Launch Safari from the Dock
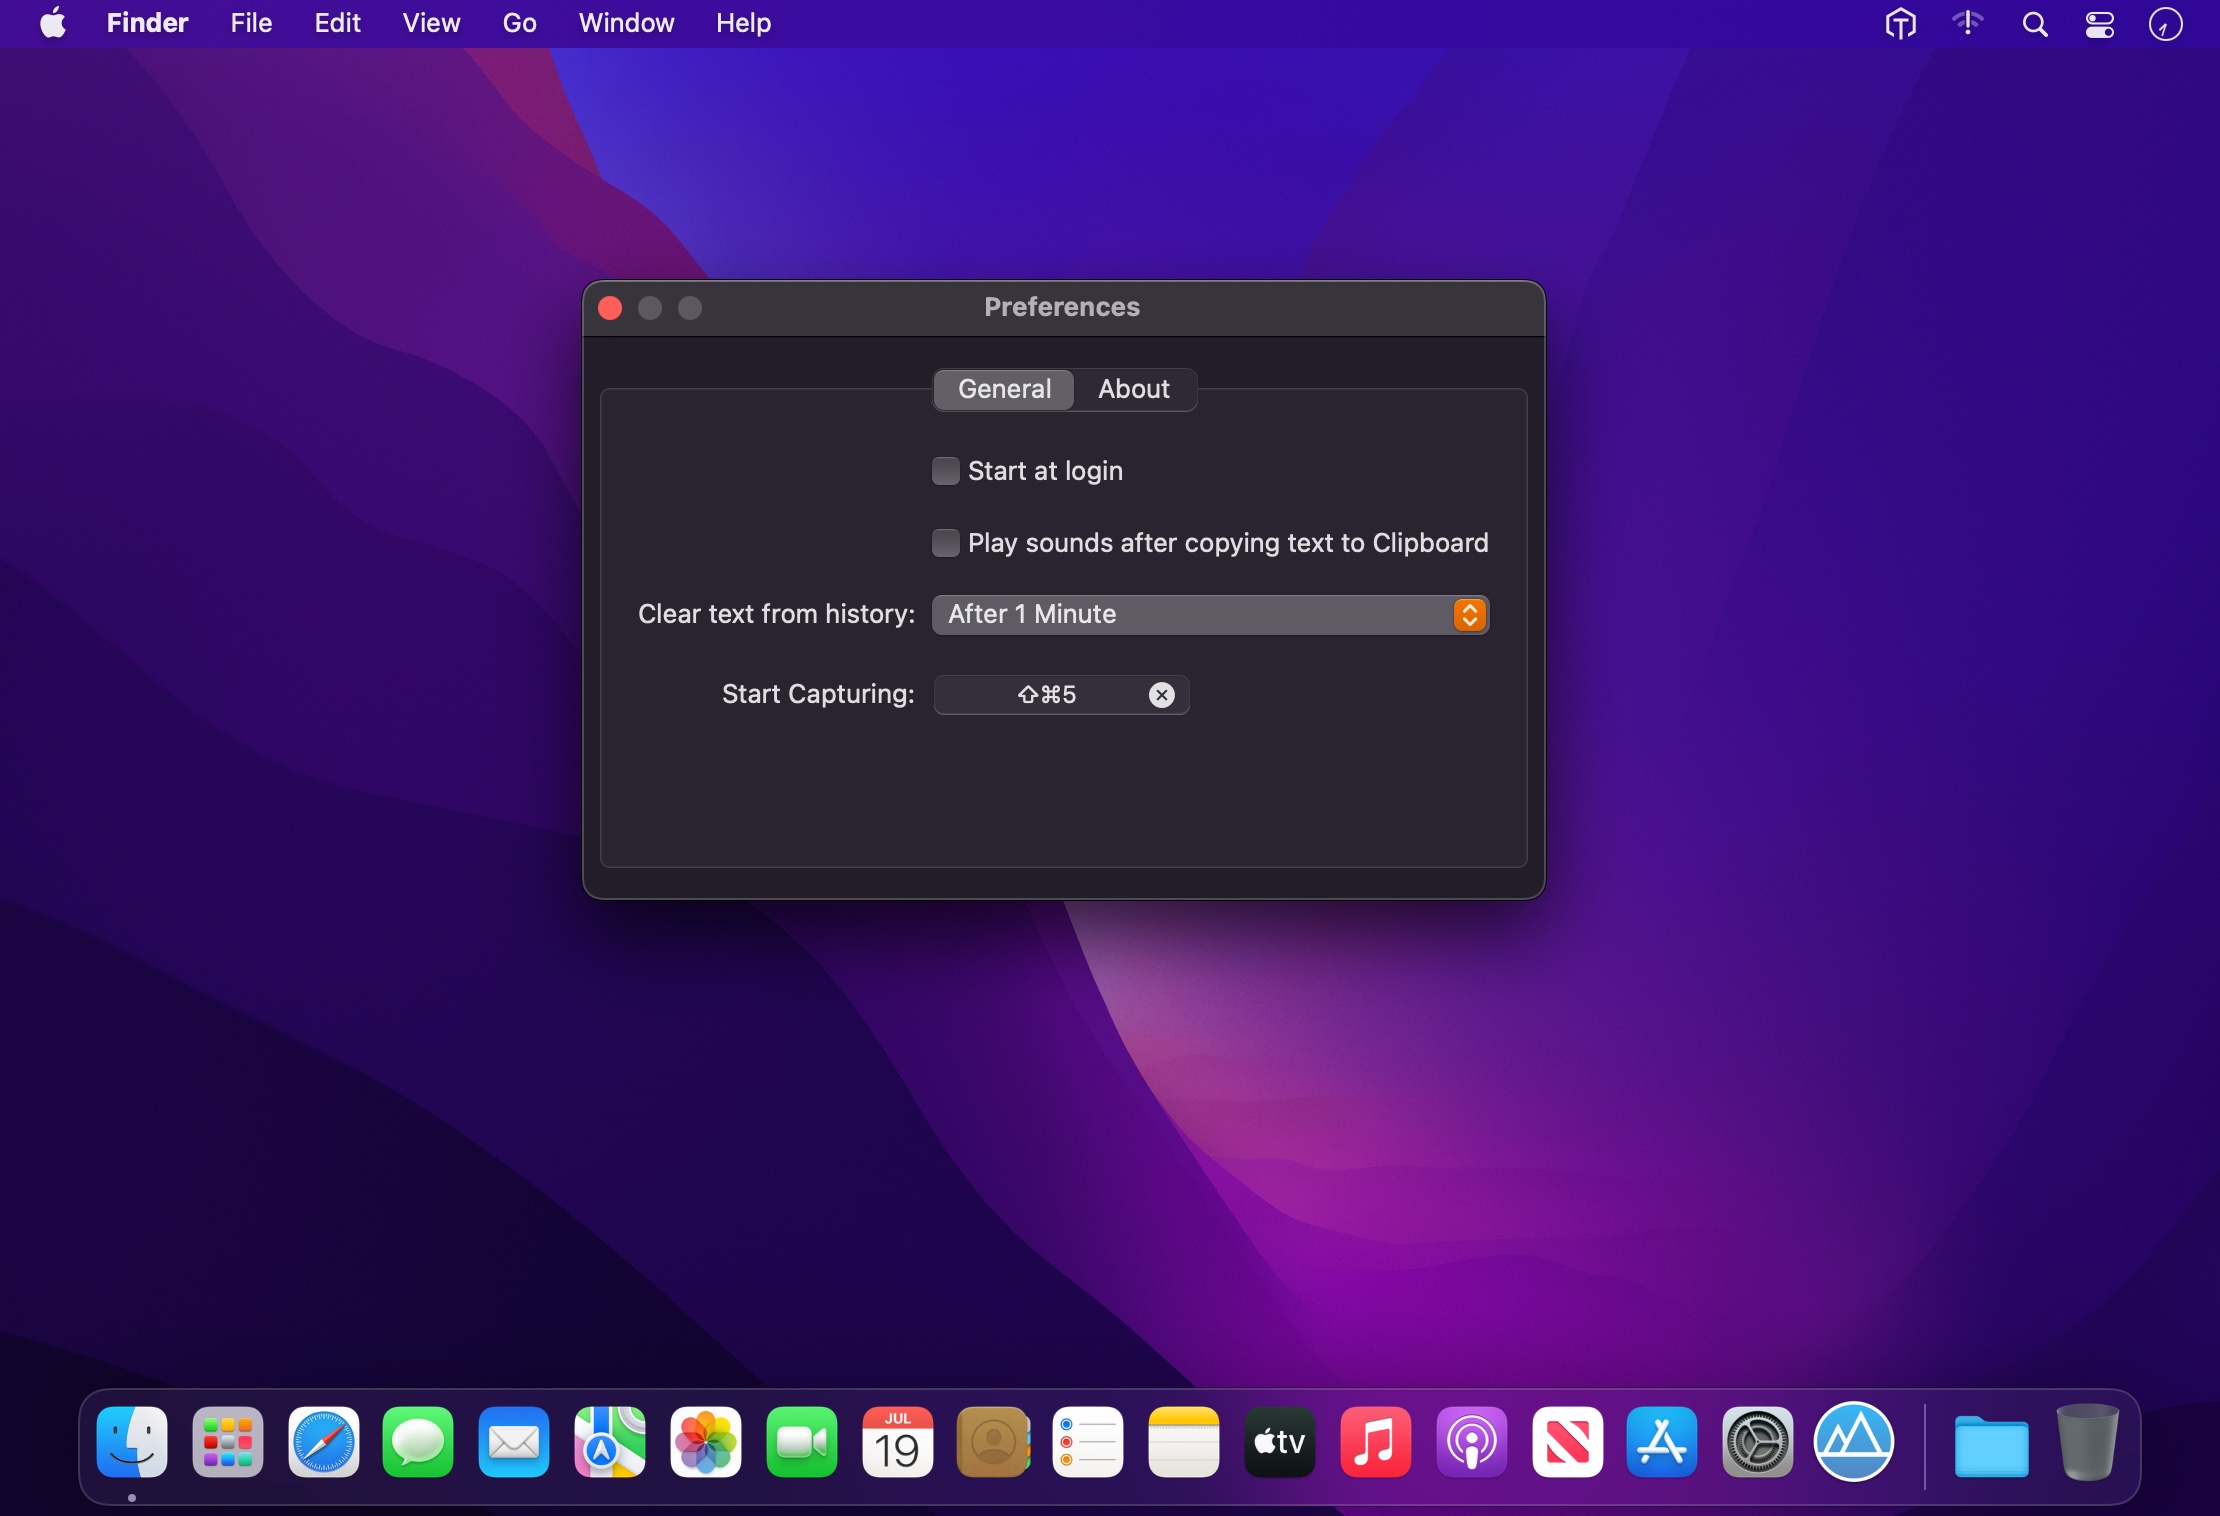 click(x=323, y=1442)
